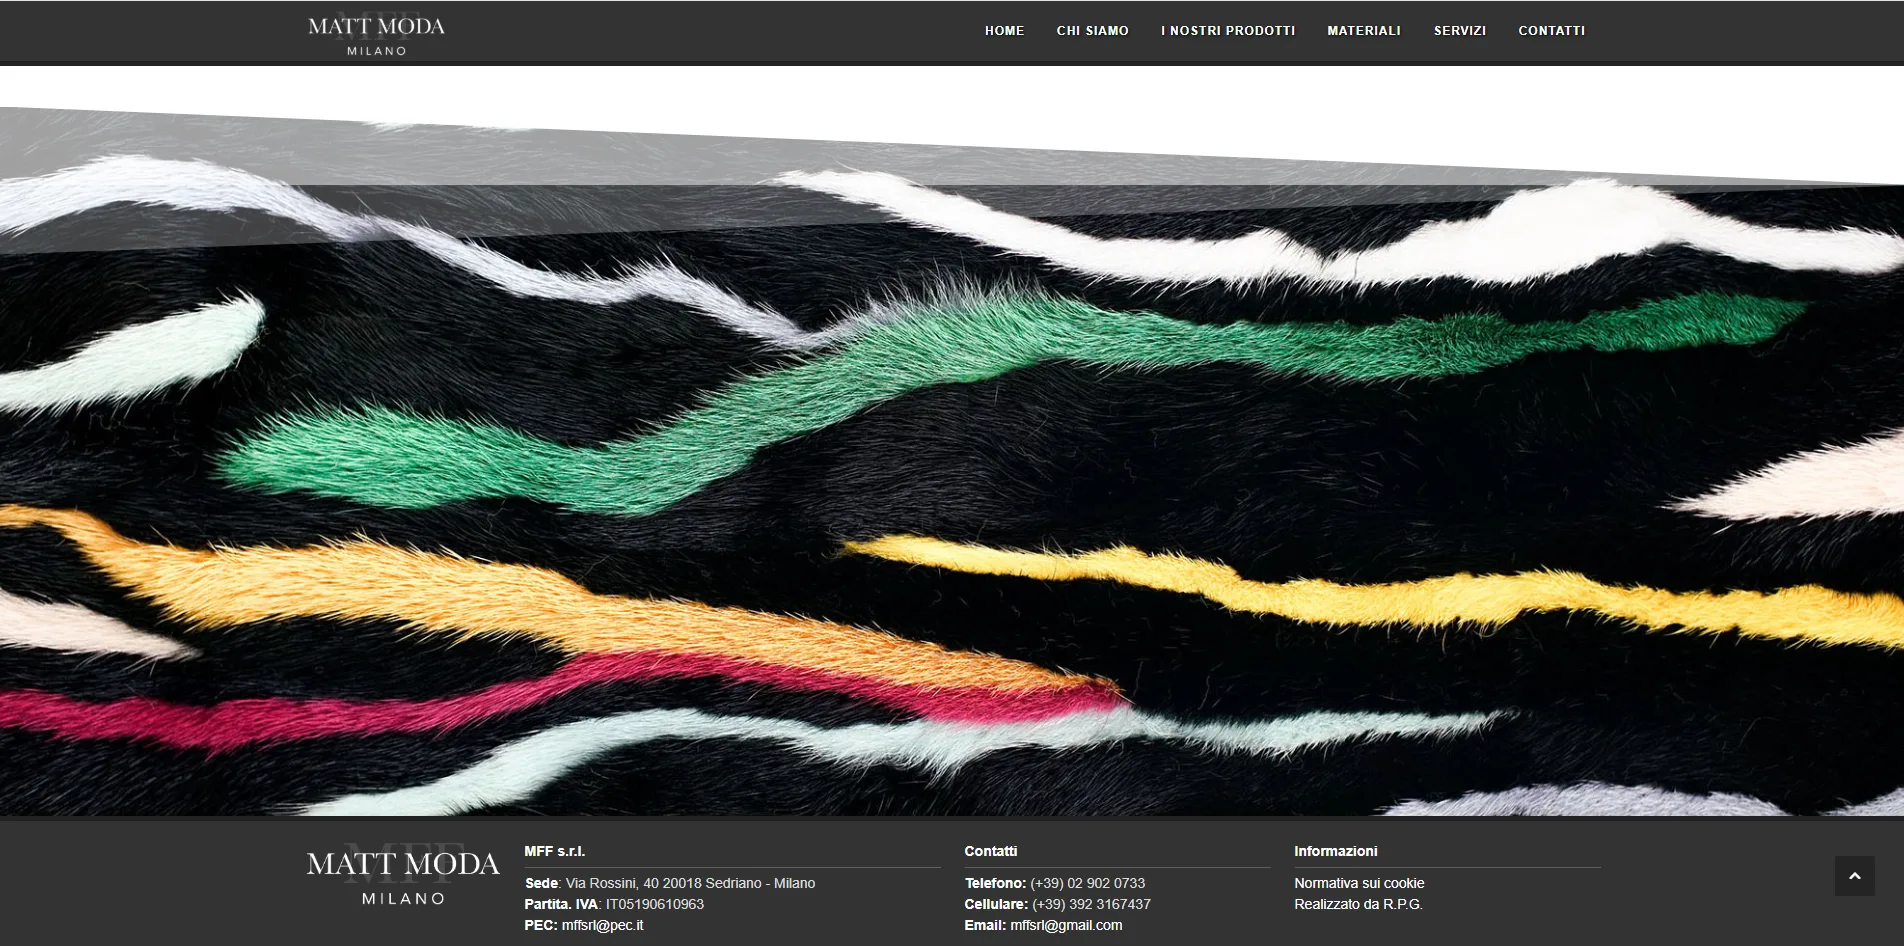This screenshot has width=1904, height=946.
Task: Click the mffsrl@gmail.com email address
Action: 1066,925
